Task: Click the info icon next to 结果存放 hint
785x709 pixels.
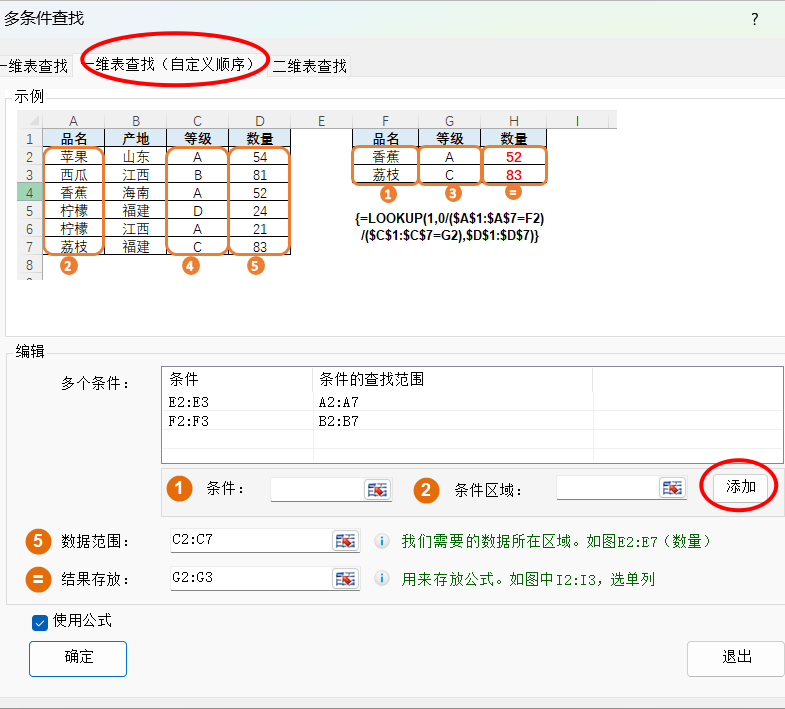Action: (x=382, y=579)
